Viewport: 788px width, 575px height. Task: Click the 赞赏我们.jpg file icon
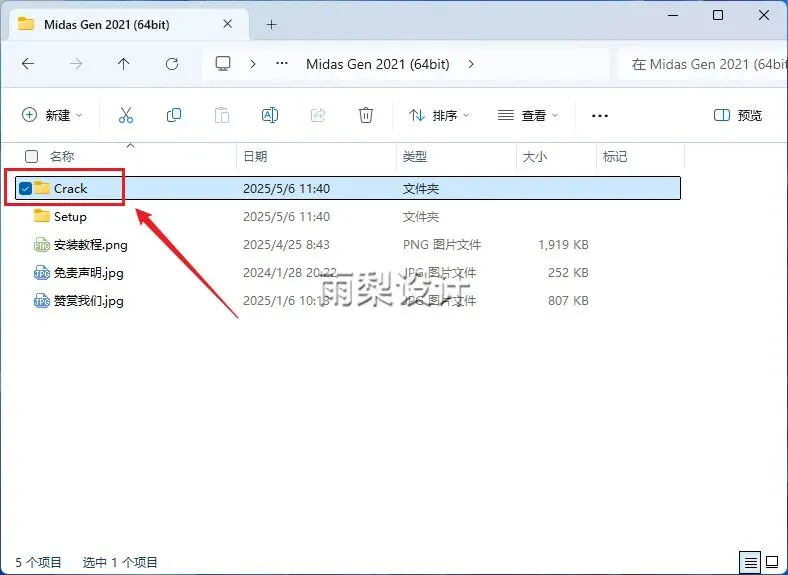click(42, 301)
